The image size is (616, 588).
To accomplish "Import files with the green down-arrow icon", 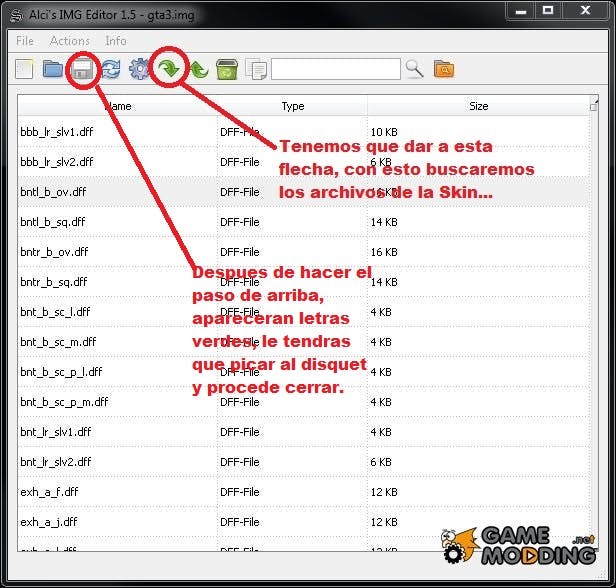I will (169, 68).
